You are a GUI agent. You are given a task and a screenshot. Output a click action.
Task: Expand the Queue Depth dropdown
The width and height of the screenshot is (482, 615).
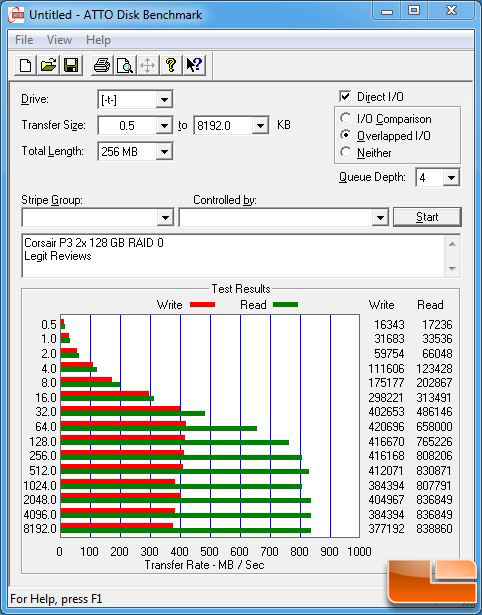451,178
